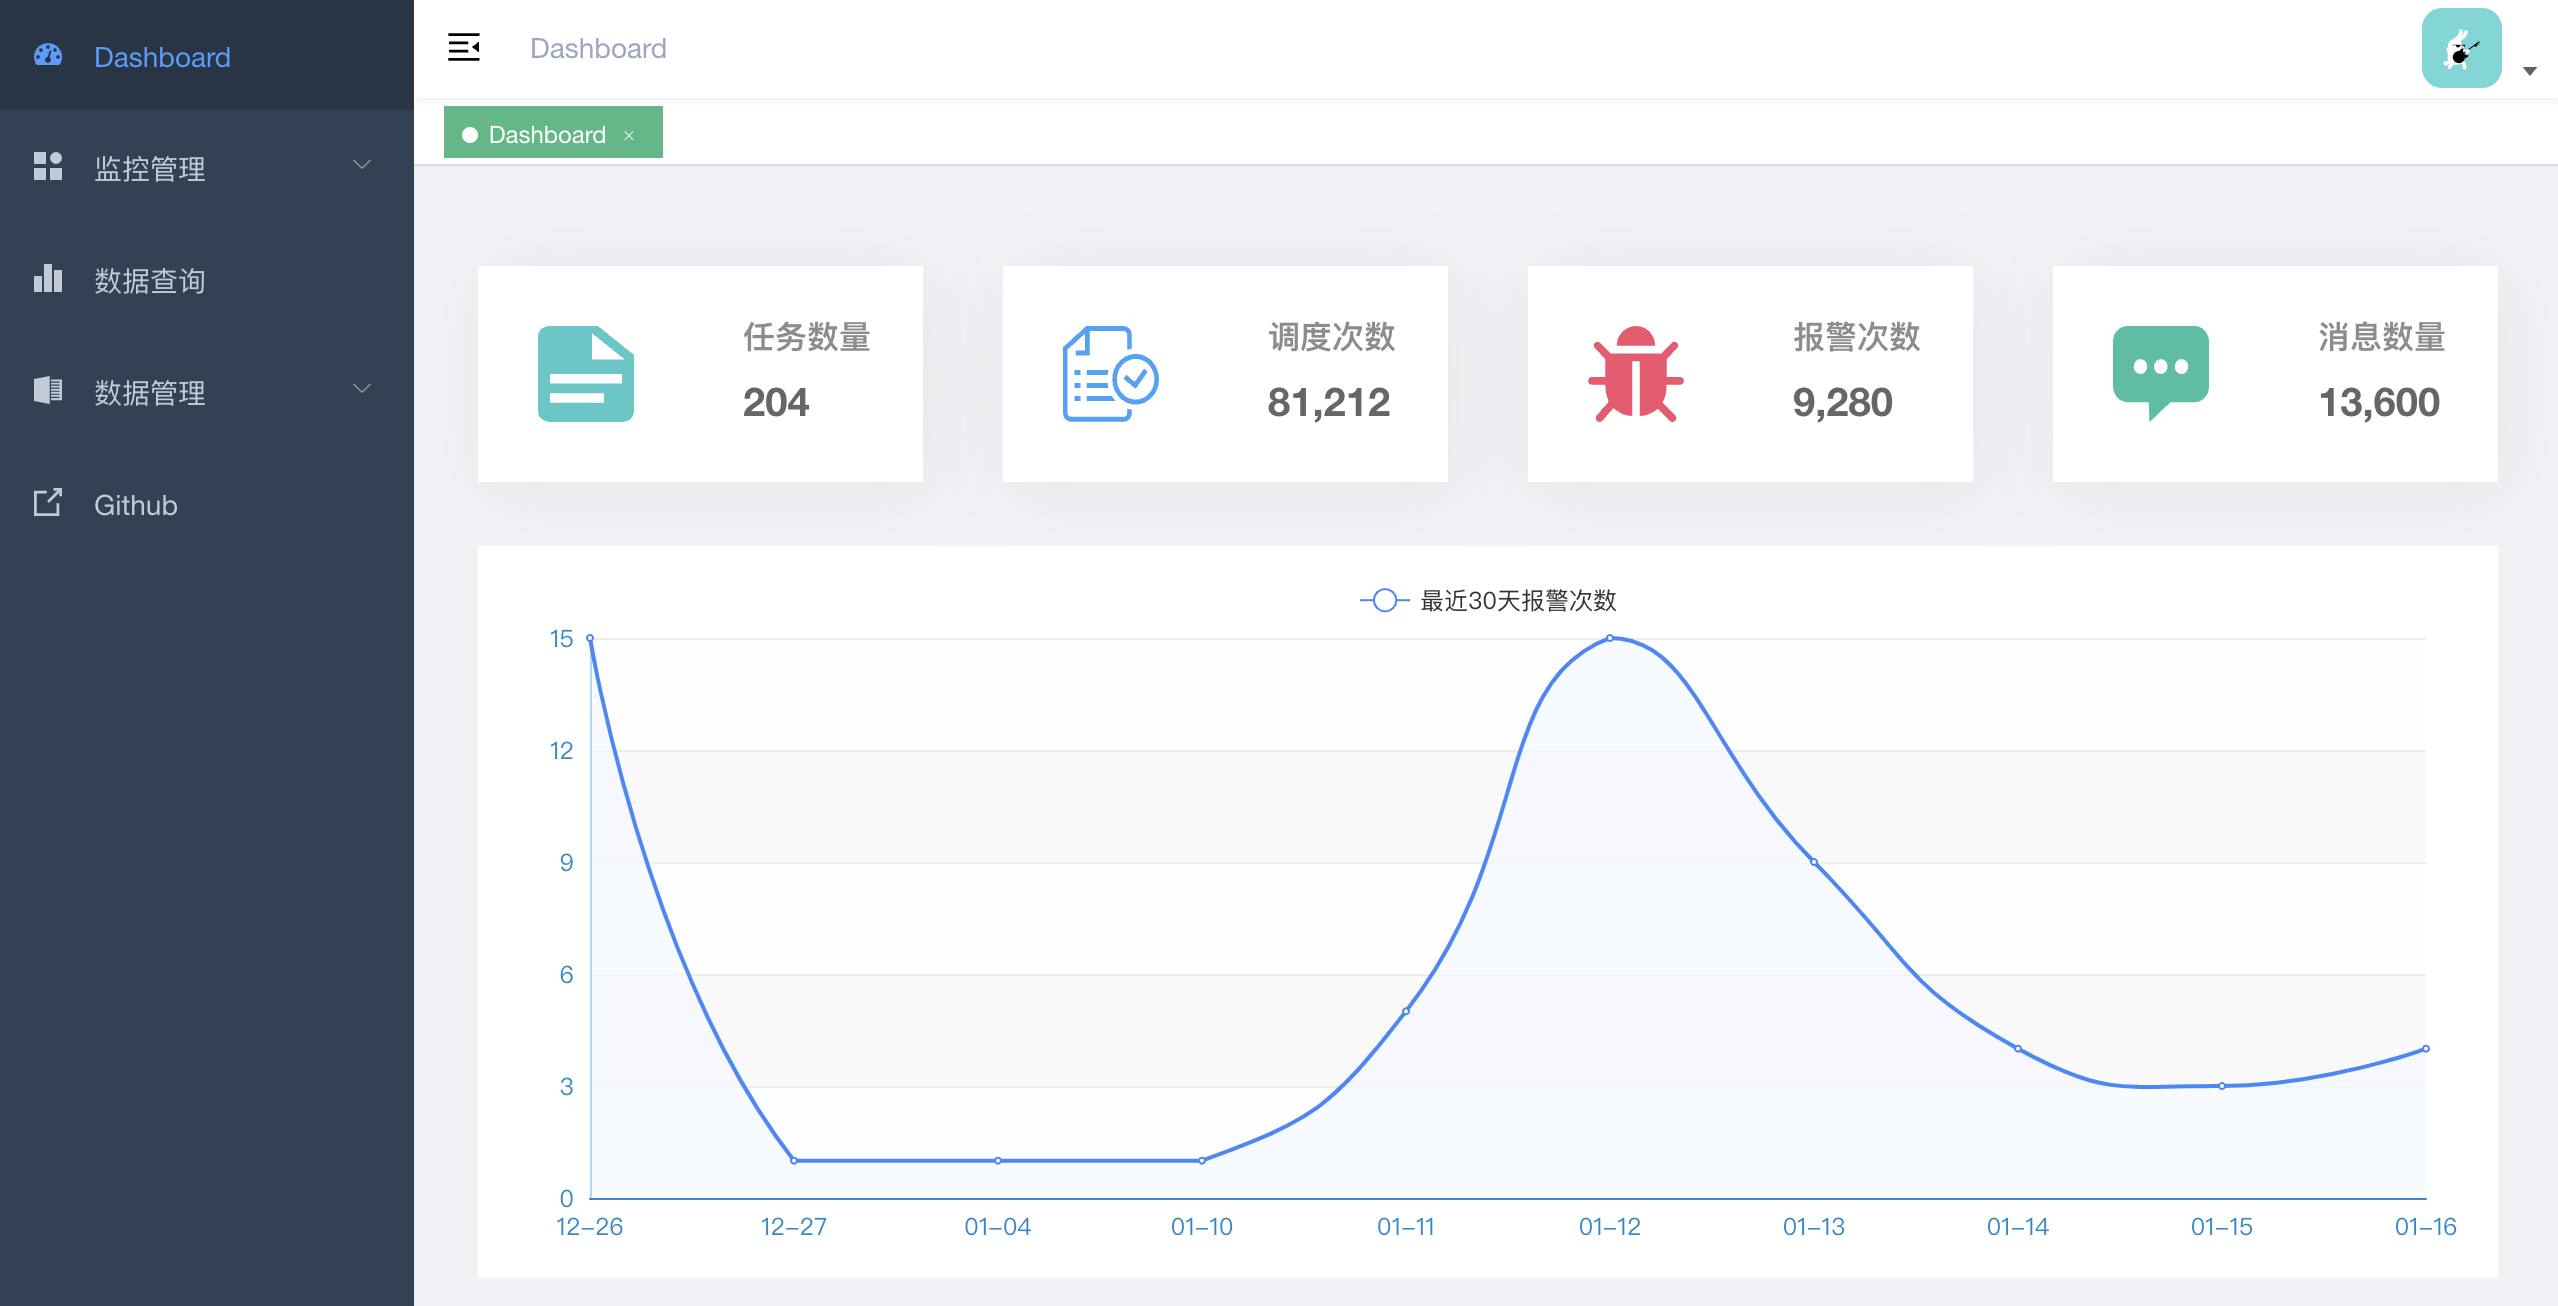Toggle the 最近30天报警次数 legend series
2558x1306 pixels.
(1488, 600)
